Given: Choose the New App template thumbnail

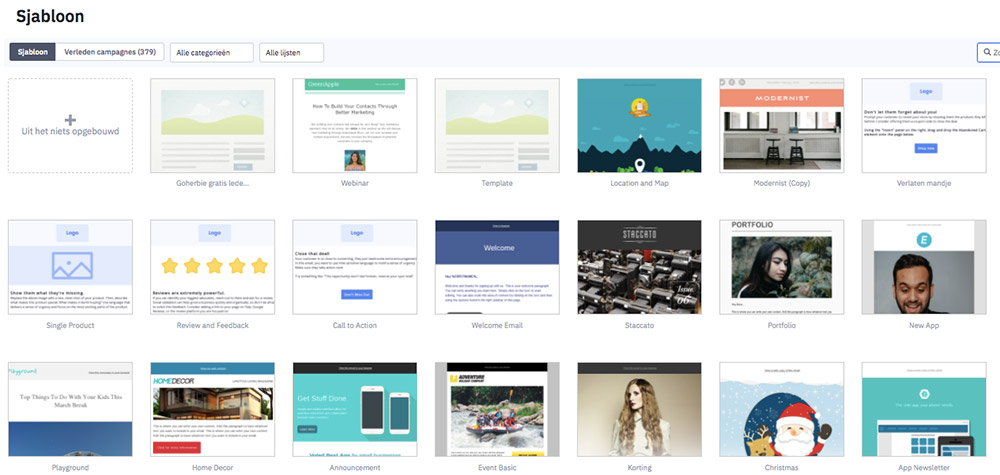Looking at the screenshot, I should point(924,267).
